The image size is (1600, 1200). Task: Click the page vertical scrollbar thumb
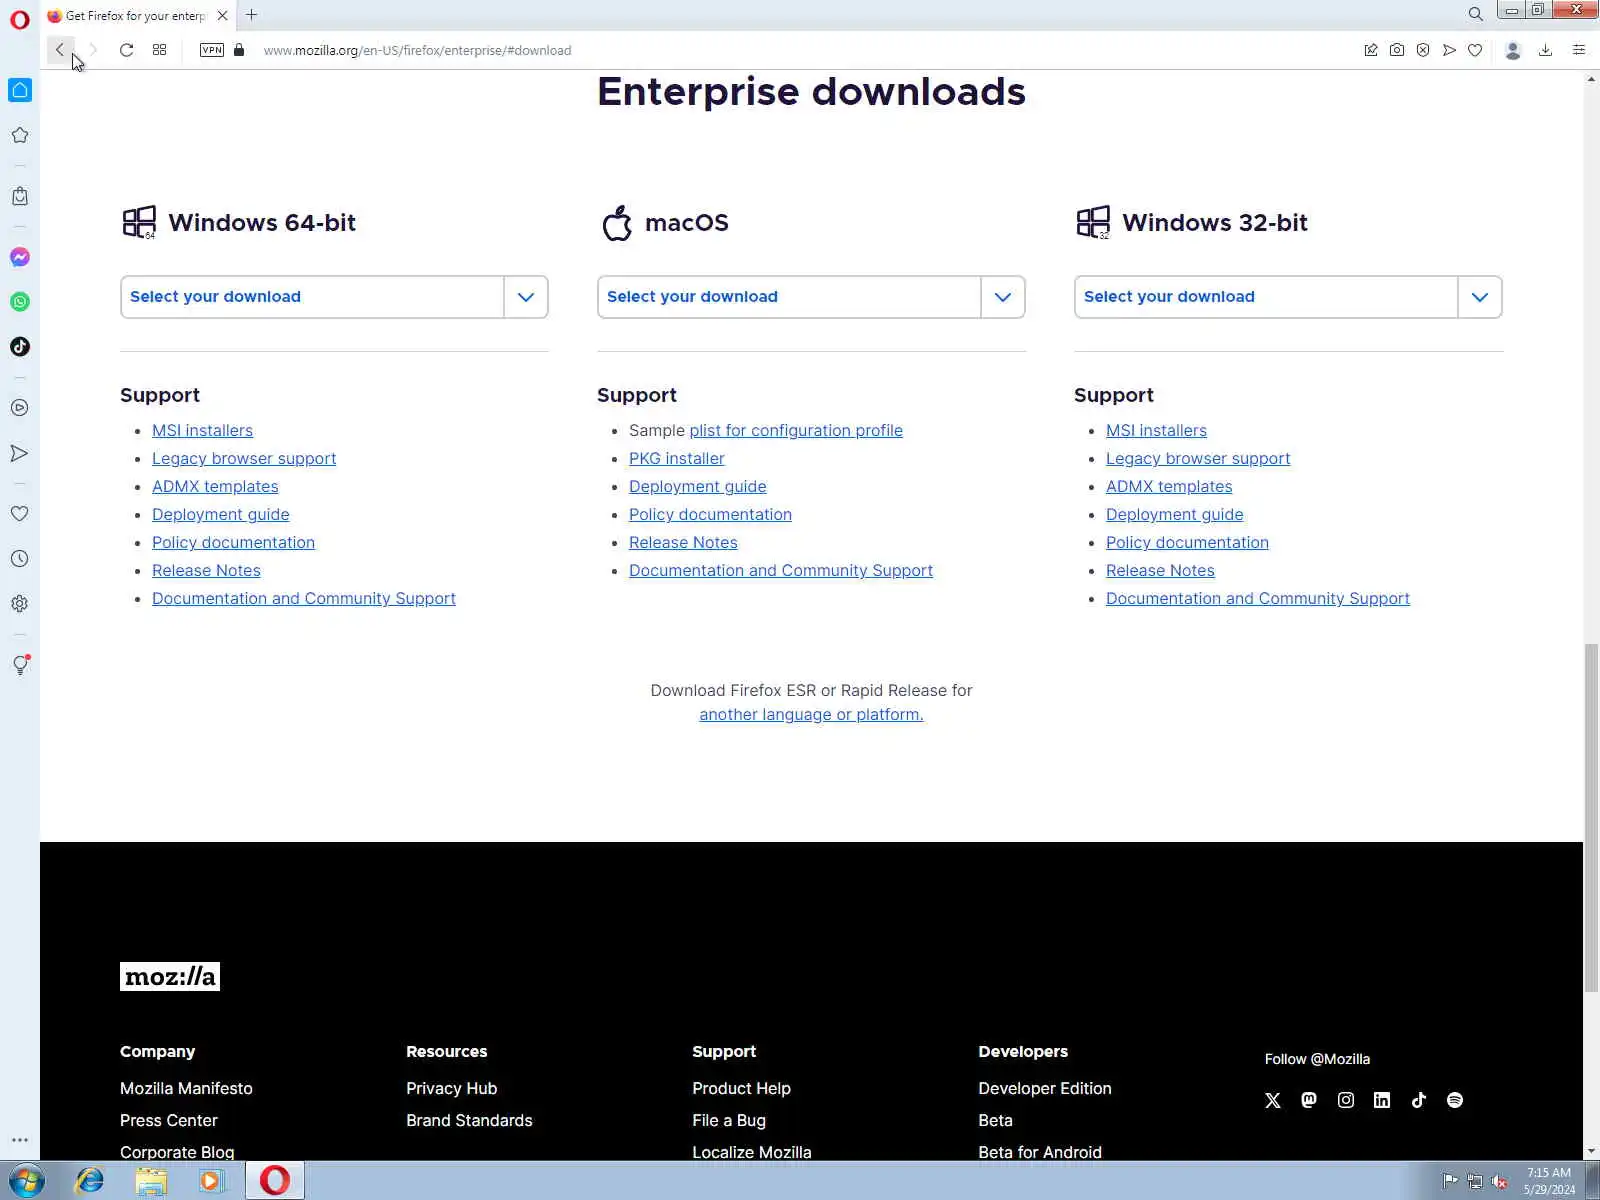tap(1591, 818)
